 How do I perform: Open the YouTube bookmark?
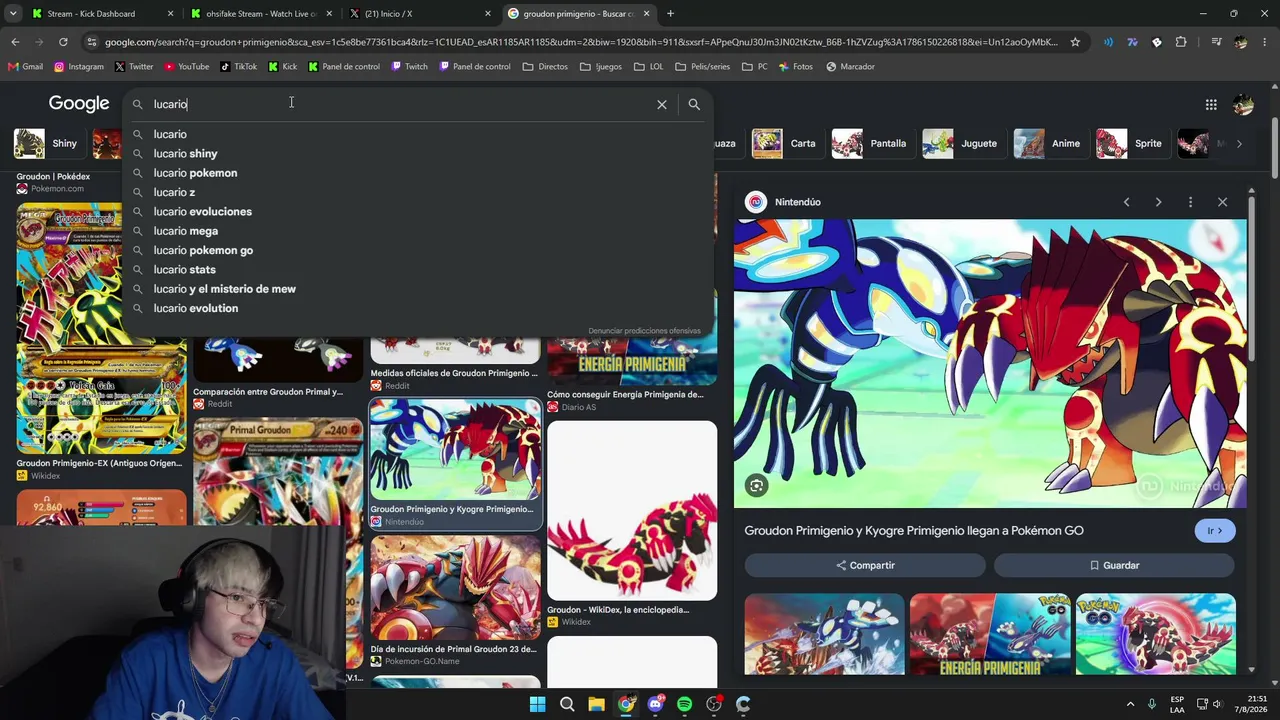click(187, 67)
